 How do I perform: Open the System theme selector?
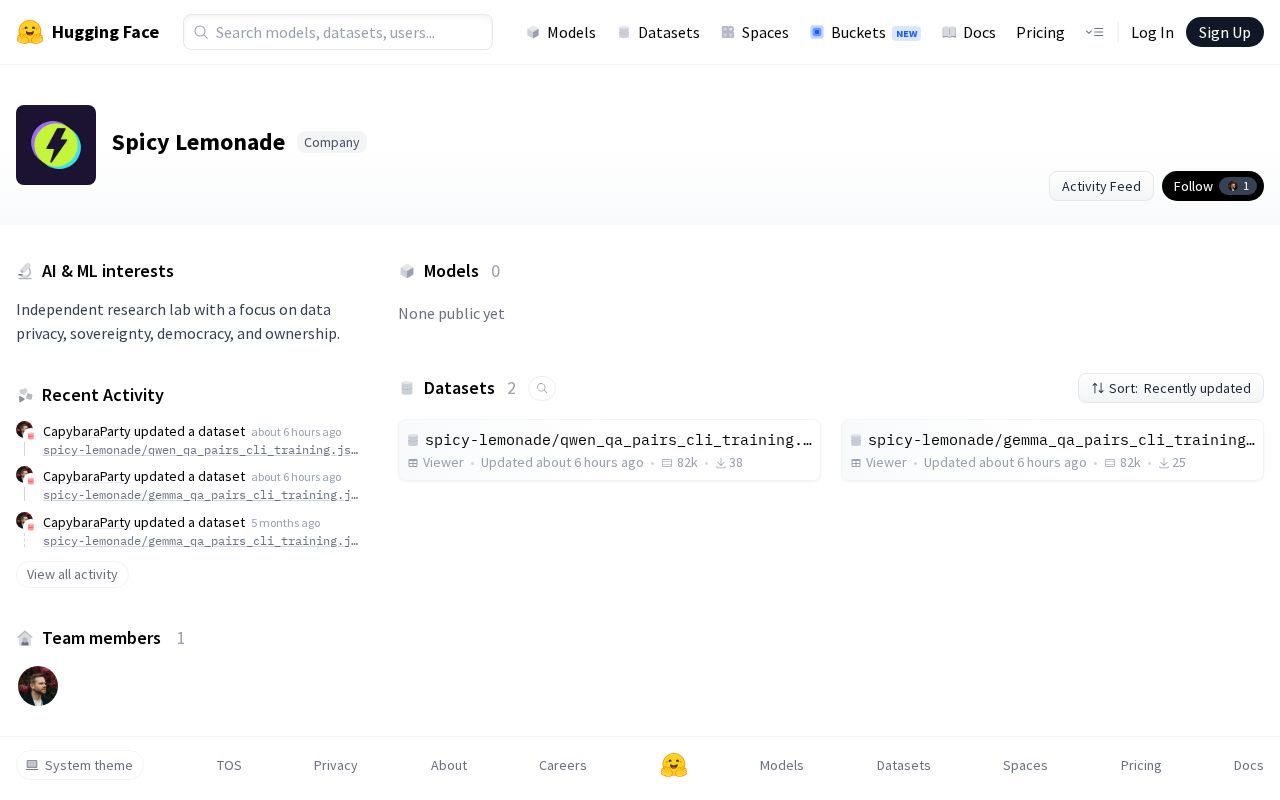(x=80, y=765)
